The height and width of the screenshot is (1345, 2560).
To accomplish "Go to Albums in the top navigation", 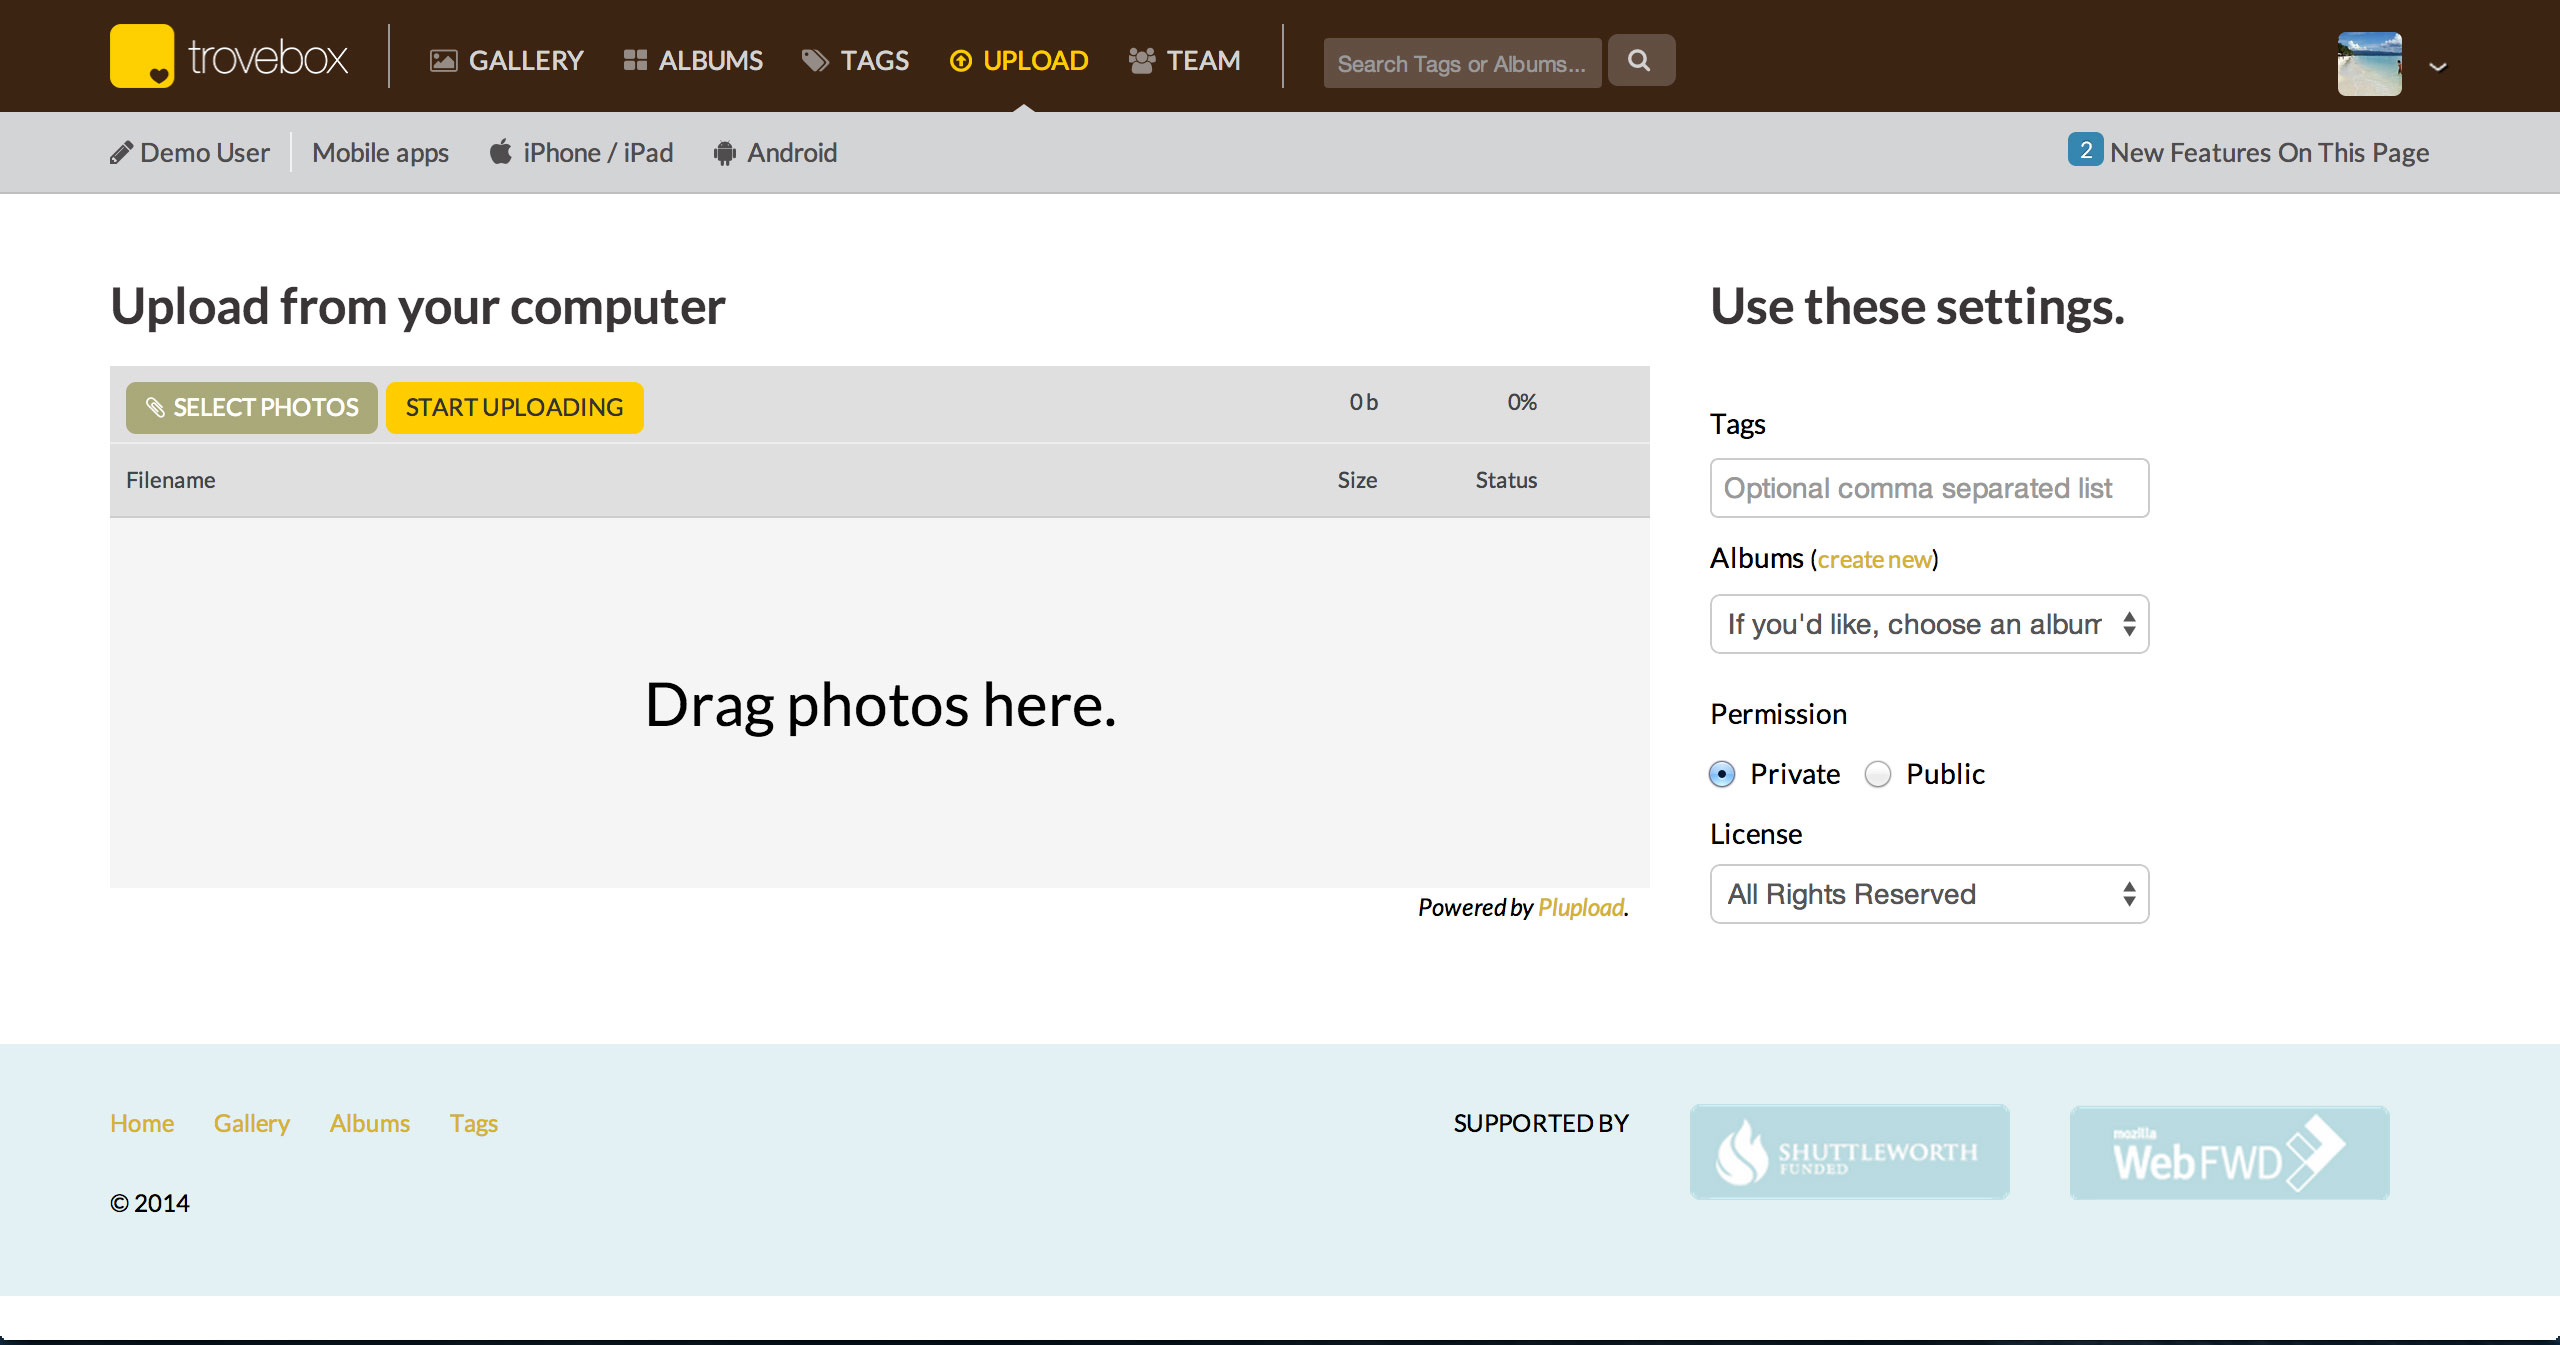I will (x=693, y=61).
